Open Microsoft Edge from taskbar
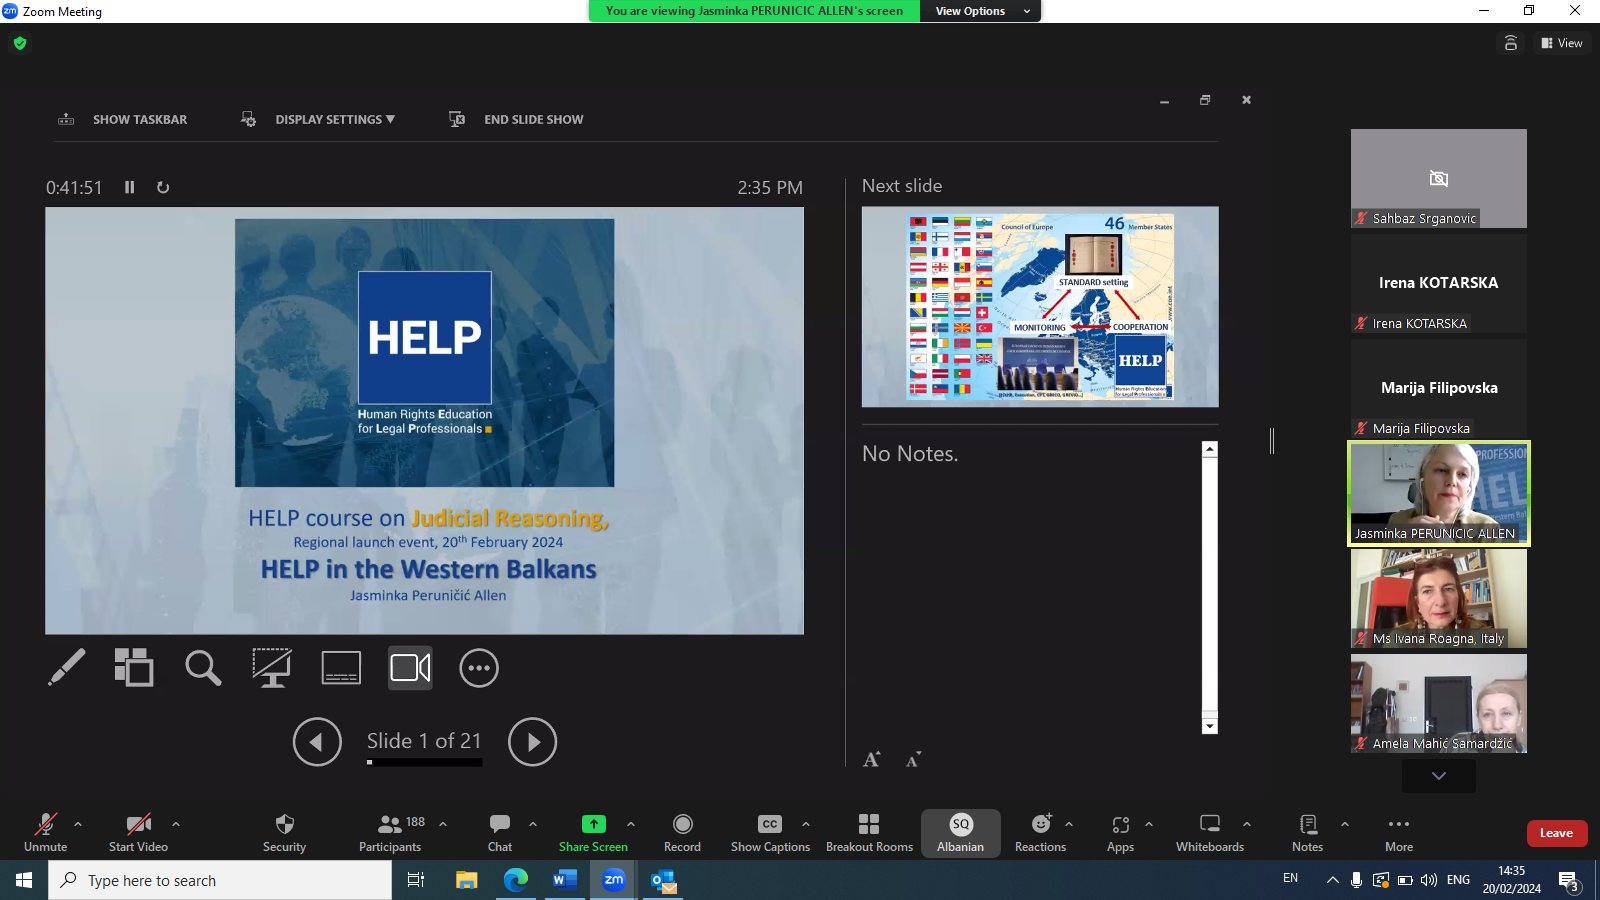This screenshot has width=1600, height=900. click(x=516, y=880)
